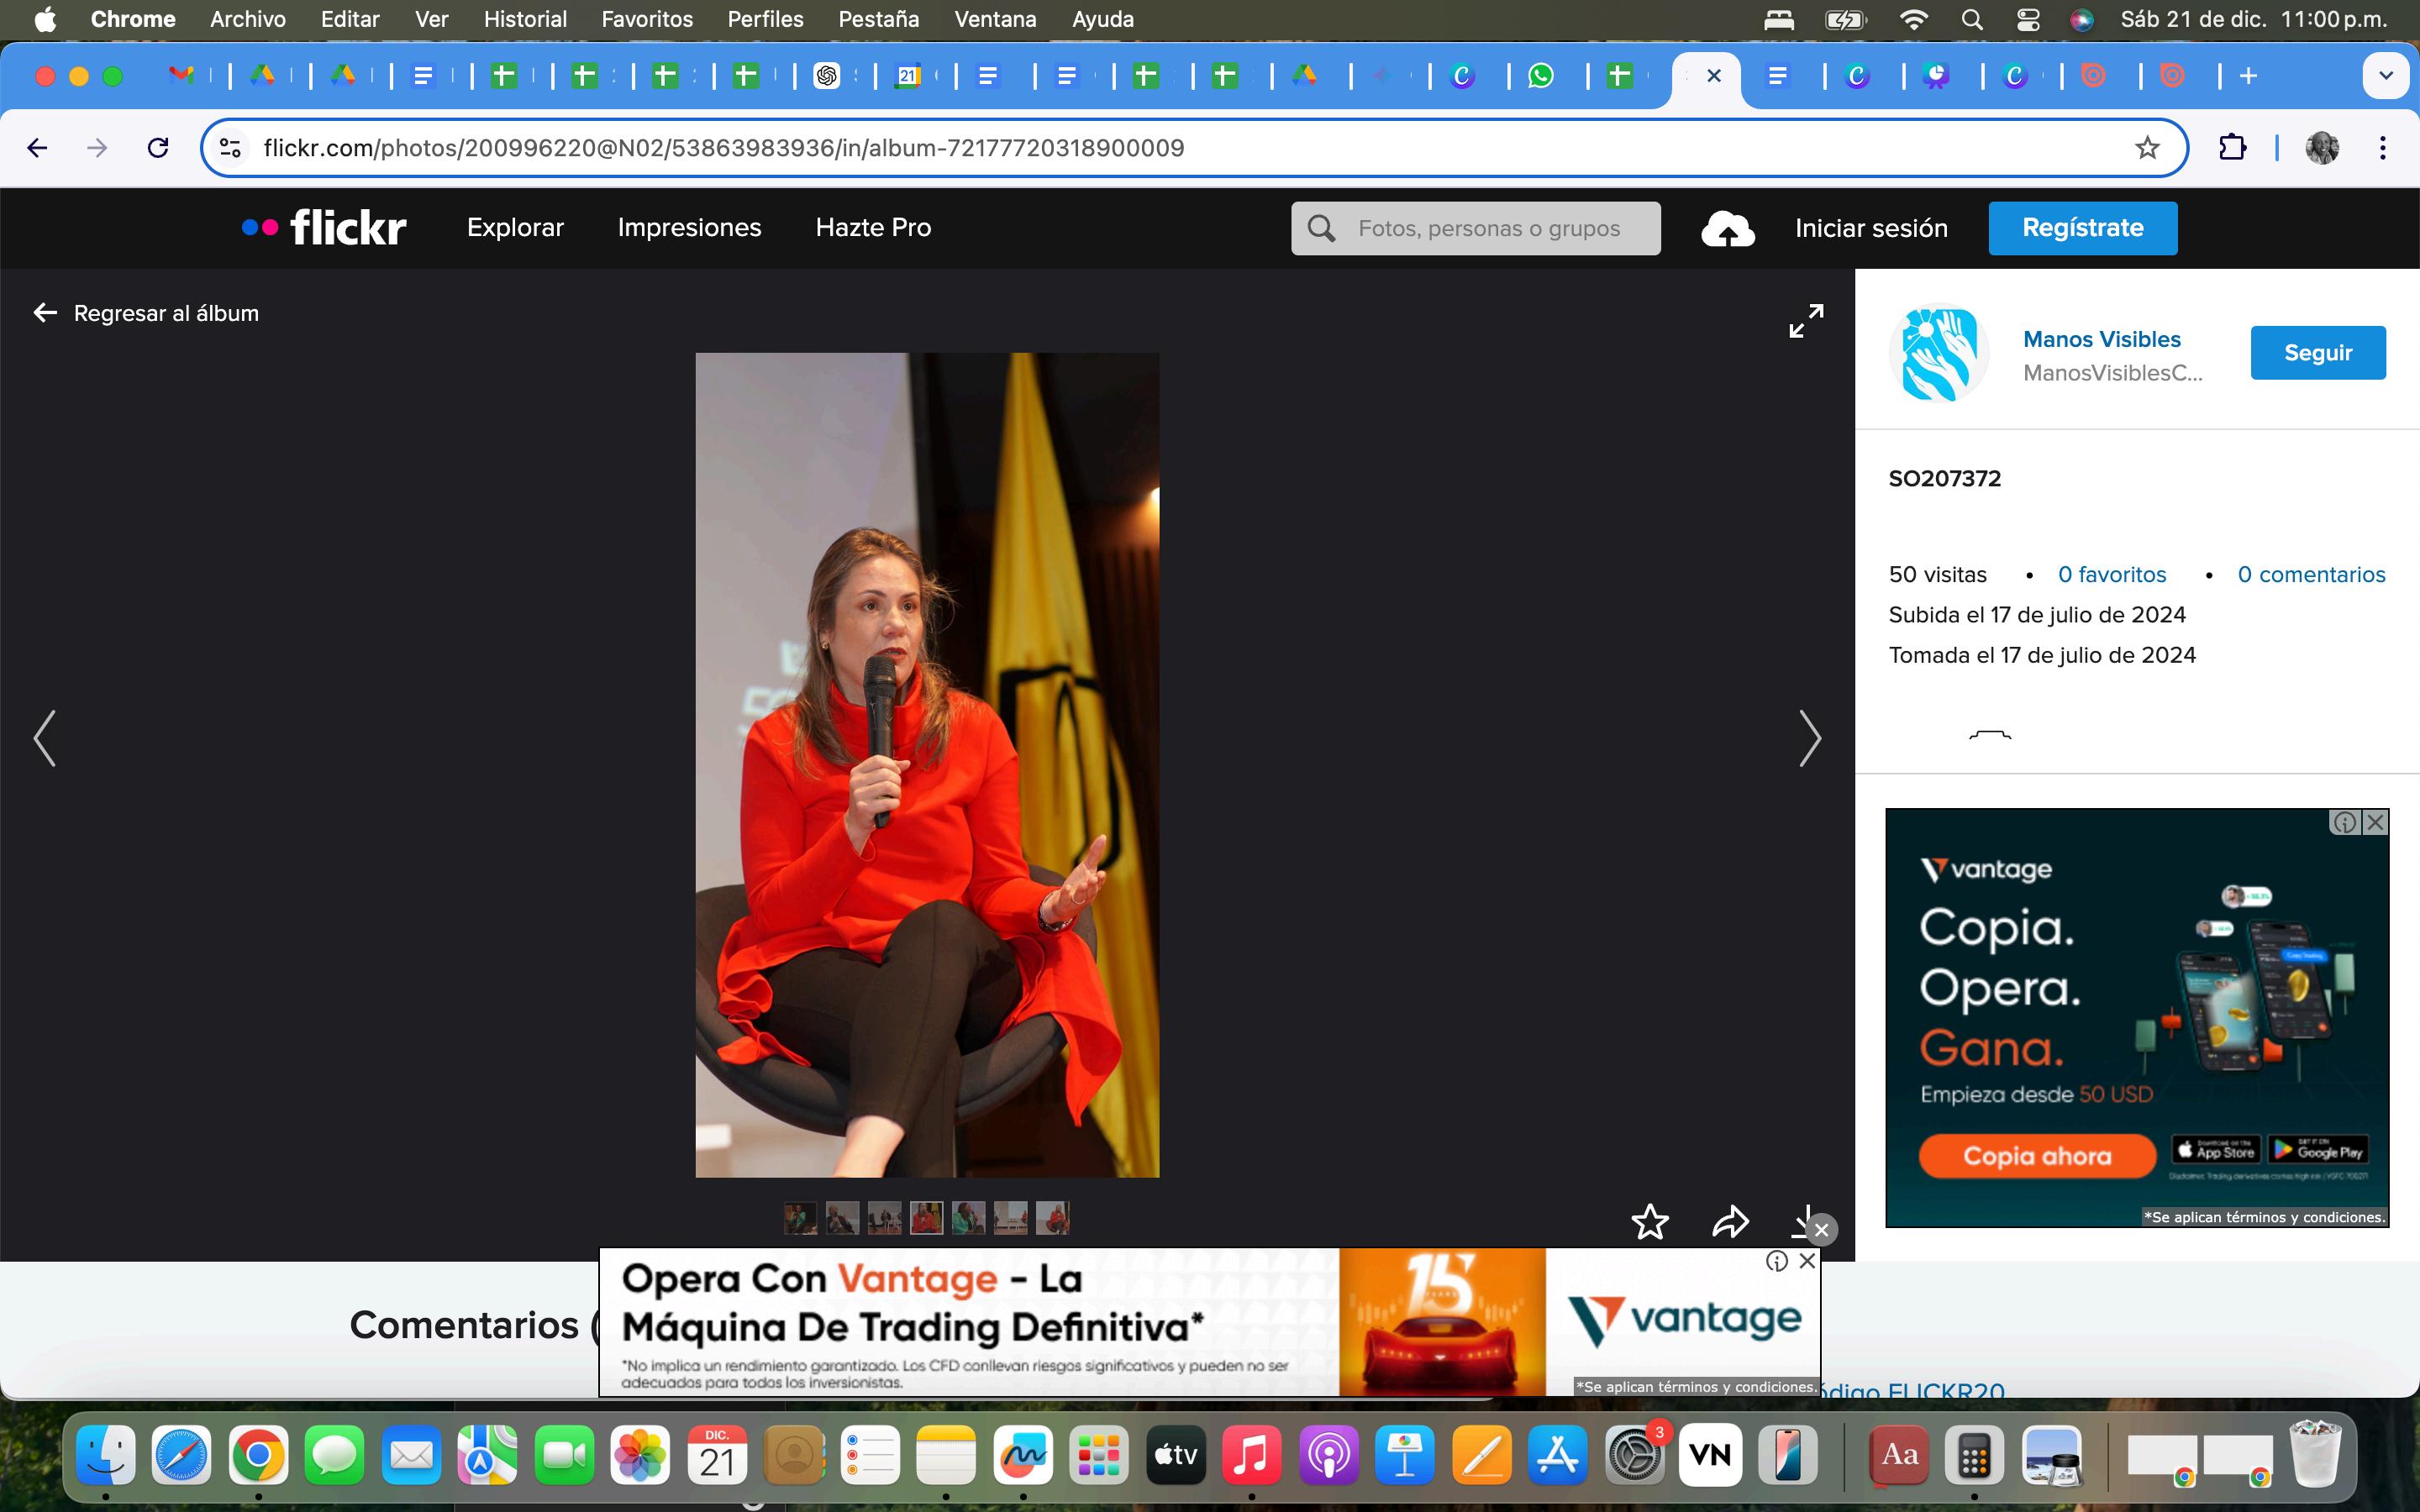This screenshot has width=2420, height=1512.
Task: Open the Chrome three-dot menu
Action: [2383, 148]
